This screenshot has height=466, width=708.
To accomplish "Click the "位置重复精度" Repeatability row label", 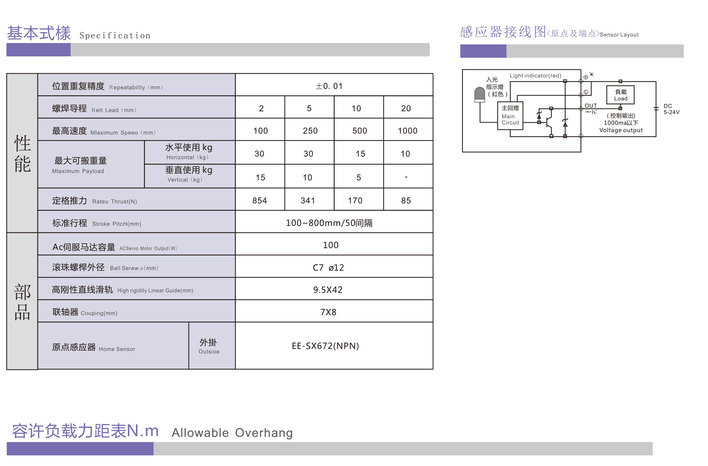I will click(107, 86).
